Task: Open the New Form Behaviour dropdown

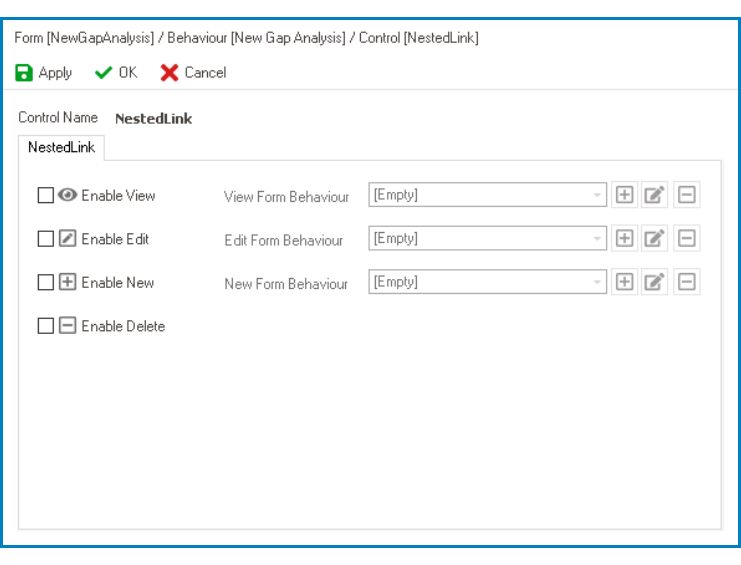Action: coord(487,282)
